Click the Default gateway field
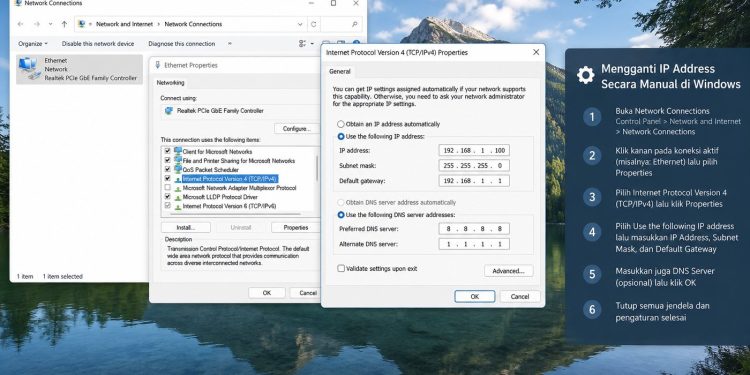The width and height of the screenshot is (750, 375). [x=474, y=181]
